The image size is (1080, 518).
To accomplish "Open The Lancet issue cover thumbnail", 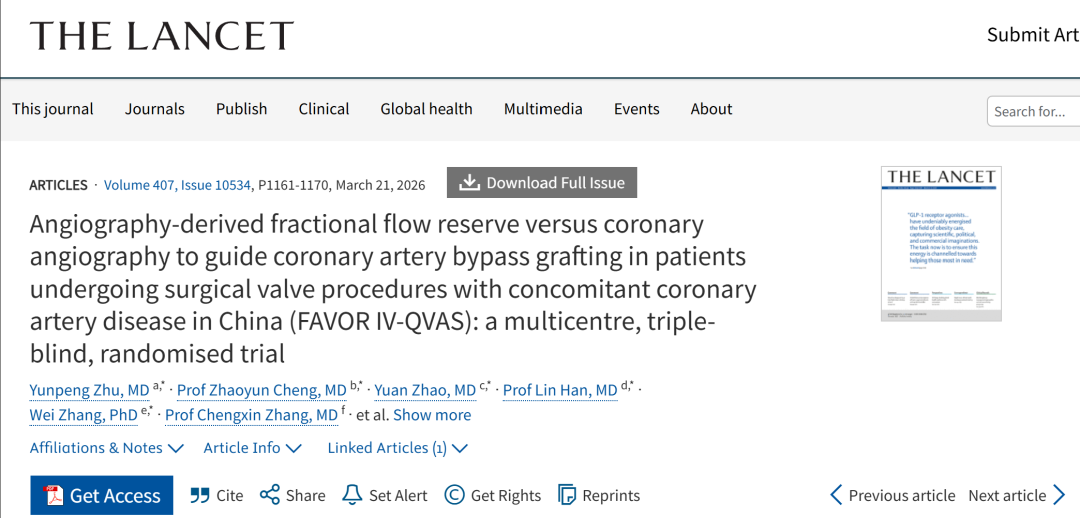I will coord(941,243).
